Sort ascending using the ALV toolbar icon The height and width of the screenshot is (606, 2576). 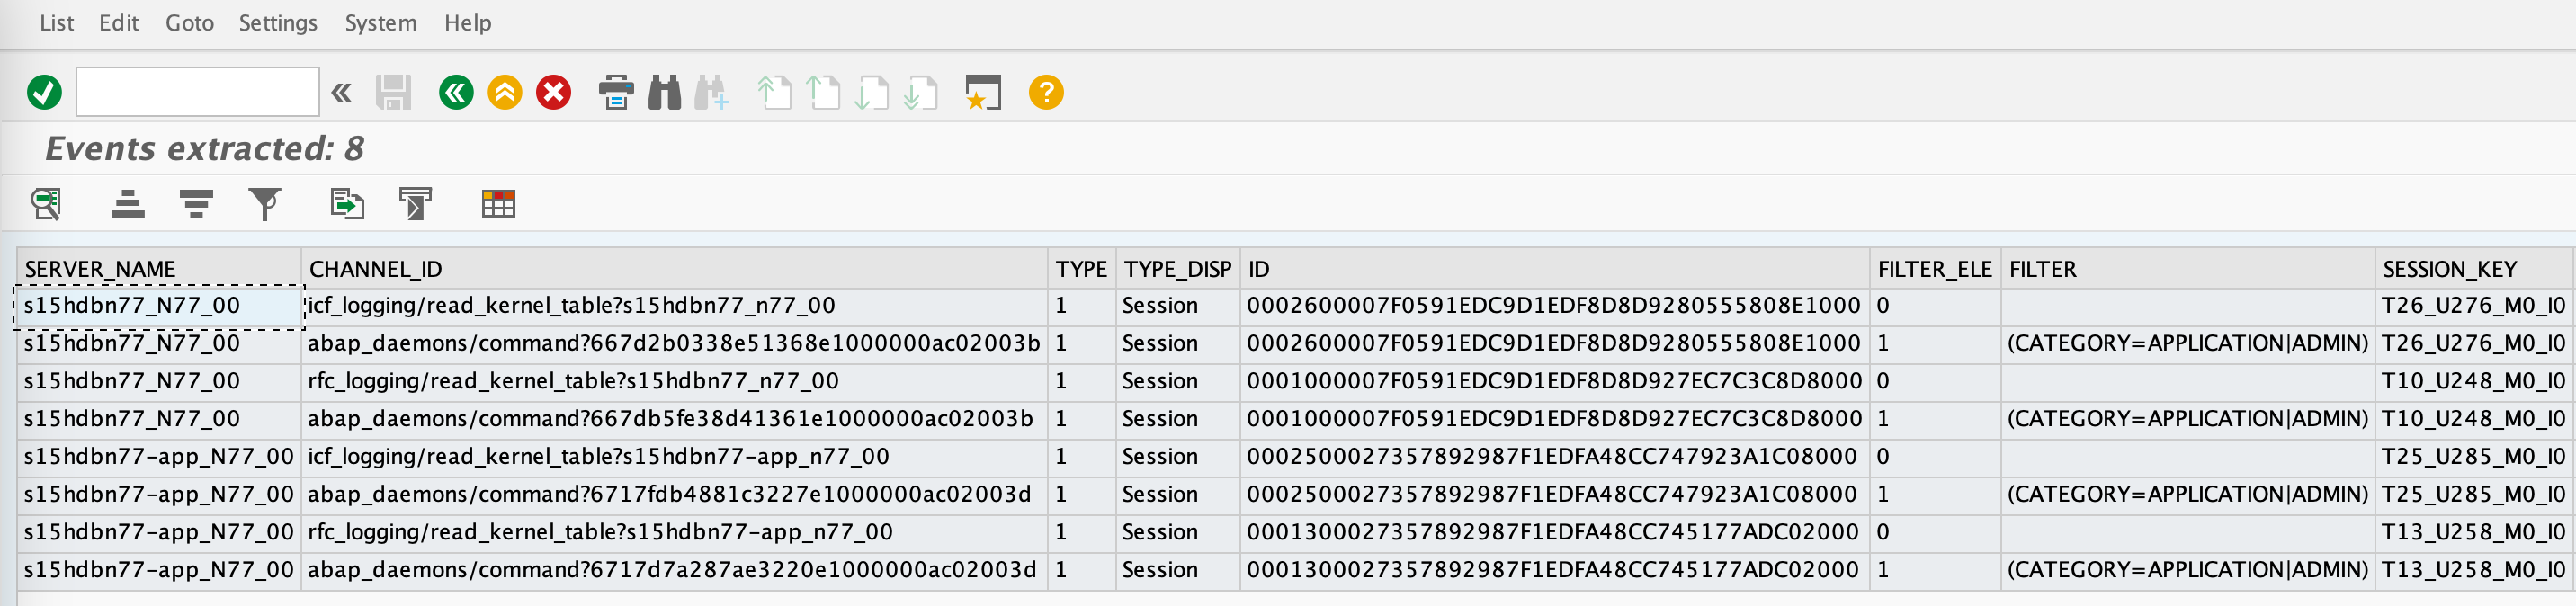click(127, 204)
